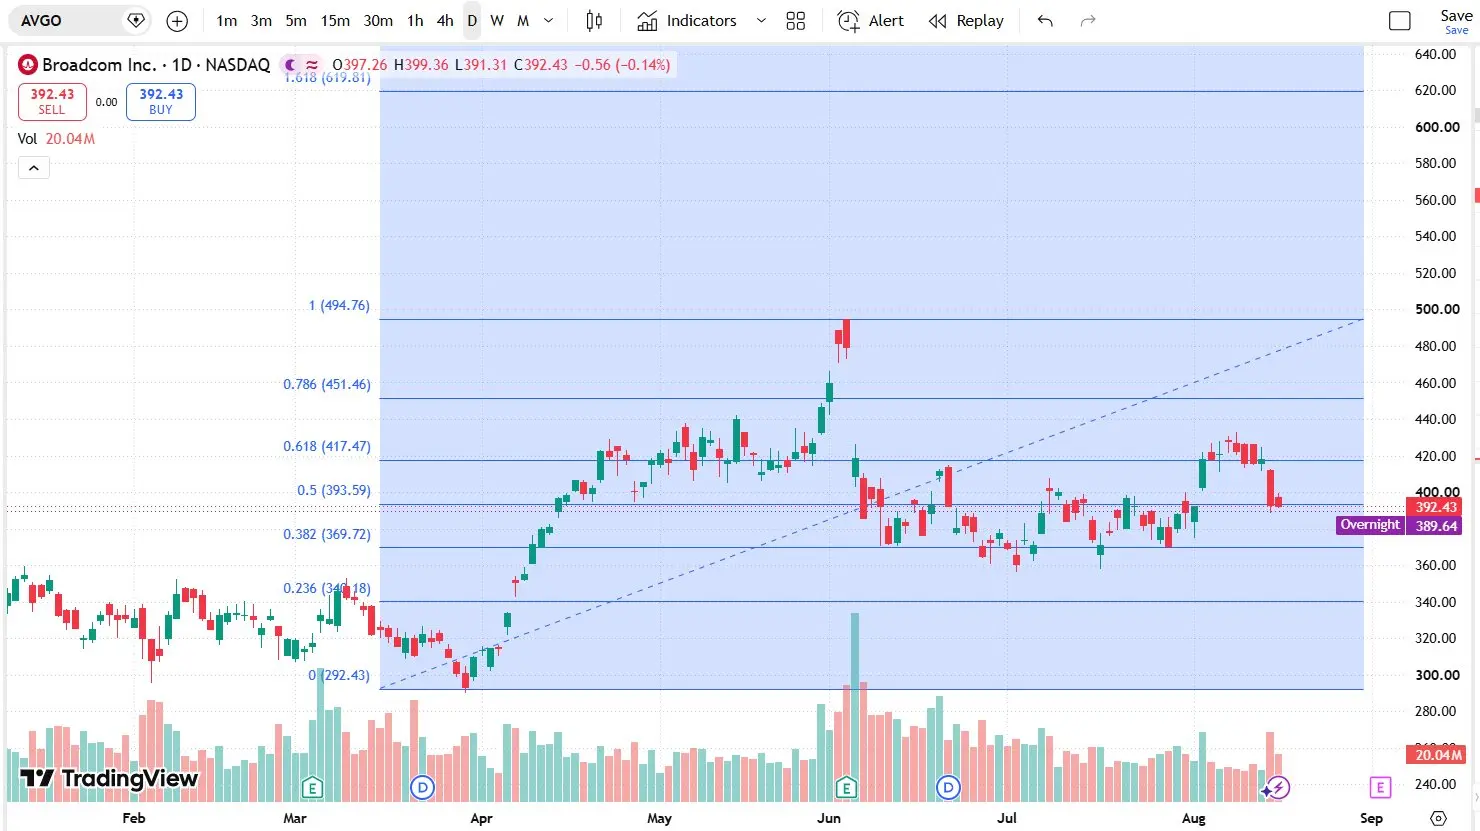Open the June earnings E marker

846,788
